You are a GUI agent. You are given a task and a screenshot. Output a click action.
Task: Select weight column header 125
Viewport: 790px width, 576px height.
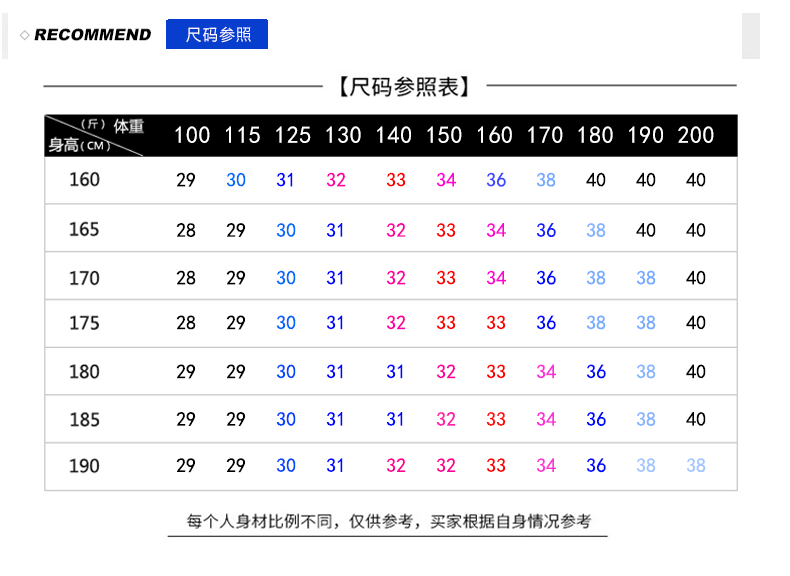[292, 136]
